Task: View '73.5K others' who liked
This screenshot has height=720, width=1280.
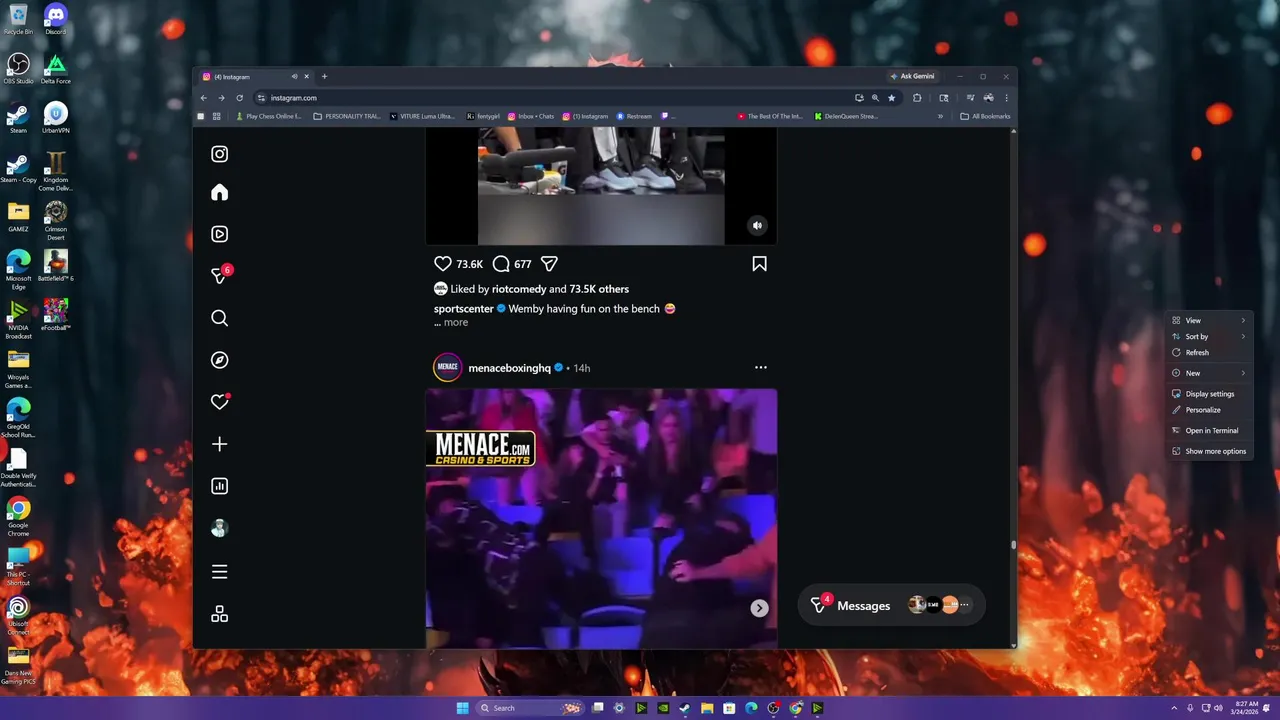Action: click(x=599, y=289)
